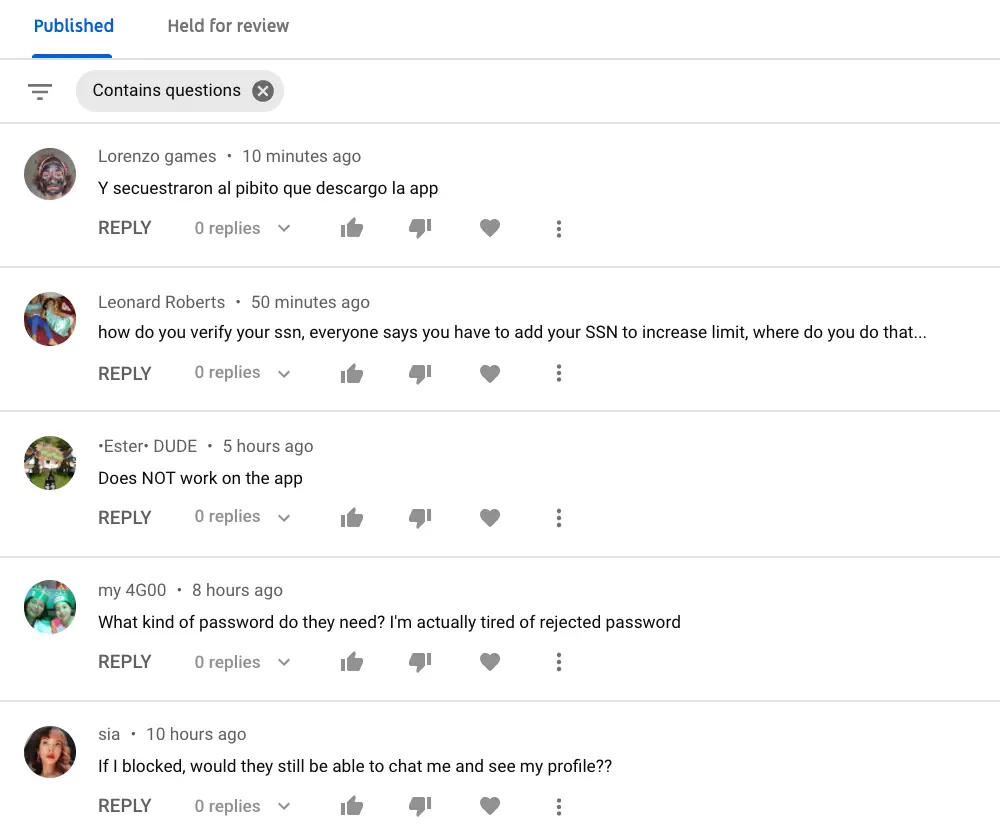
Task: Switch to the Held for review tab
Action: [228, 26]
